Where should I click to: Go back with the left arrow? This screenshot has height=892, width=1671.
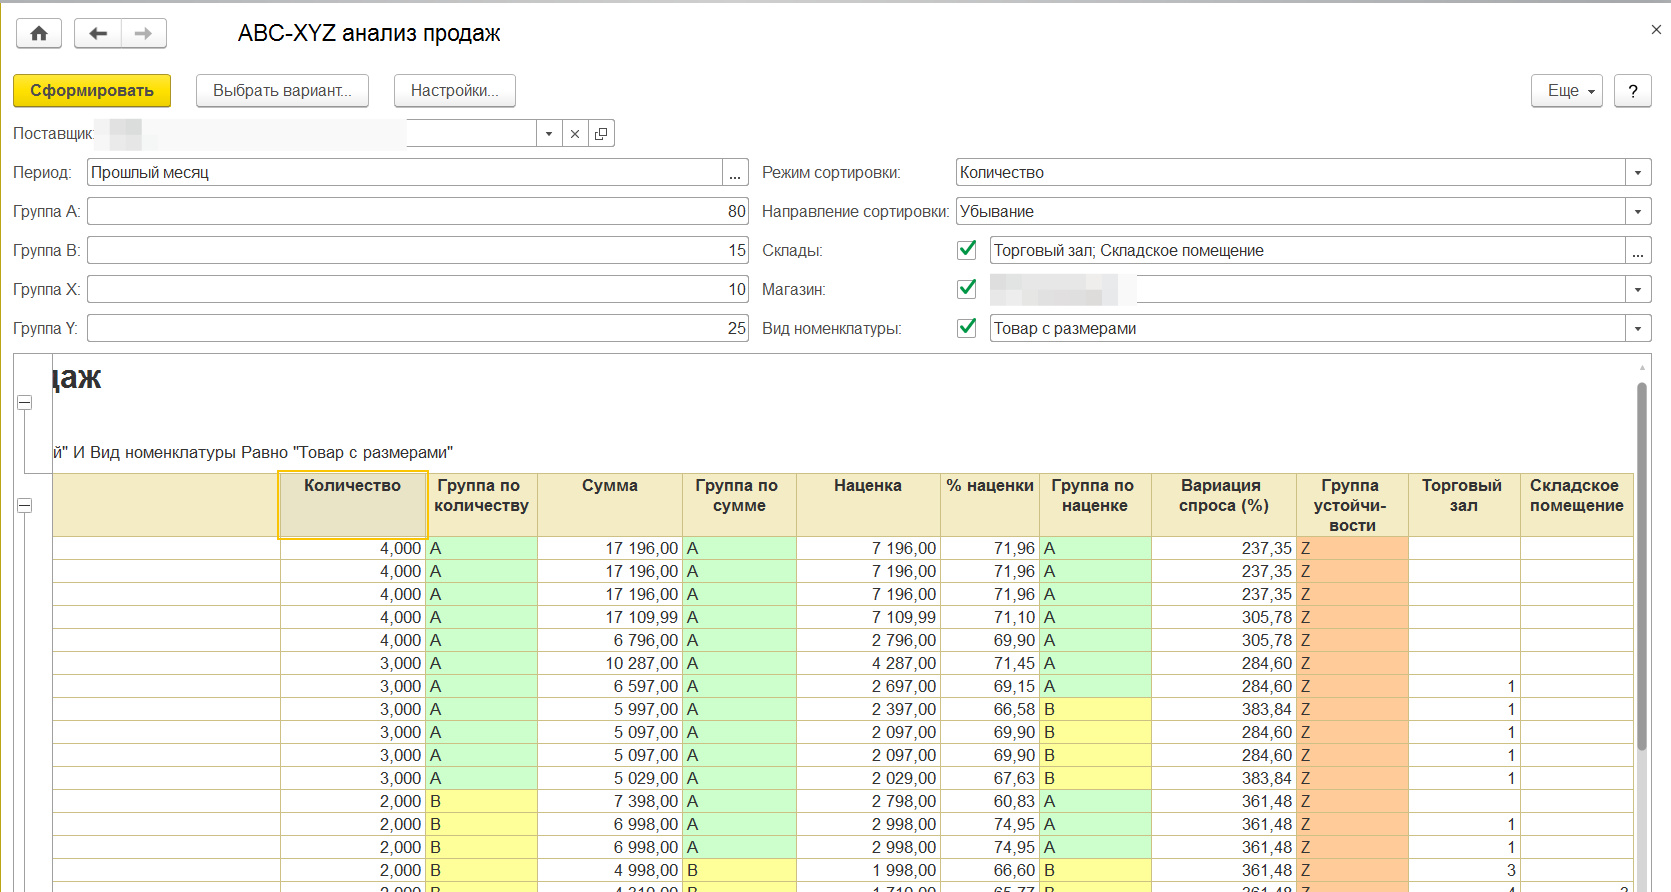[98, 34]
